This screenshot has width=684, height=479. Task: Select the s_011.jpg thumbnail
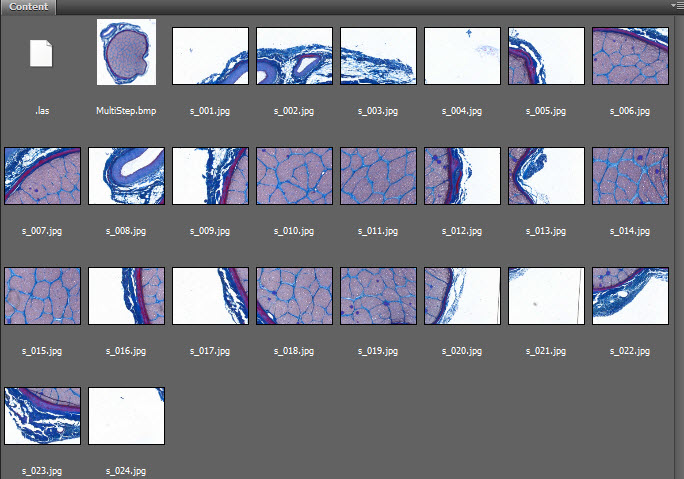click(378, 176)
